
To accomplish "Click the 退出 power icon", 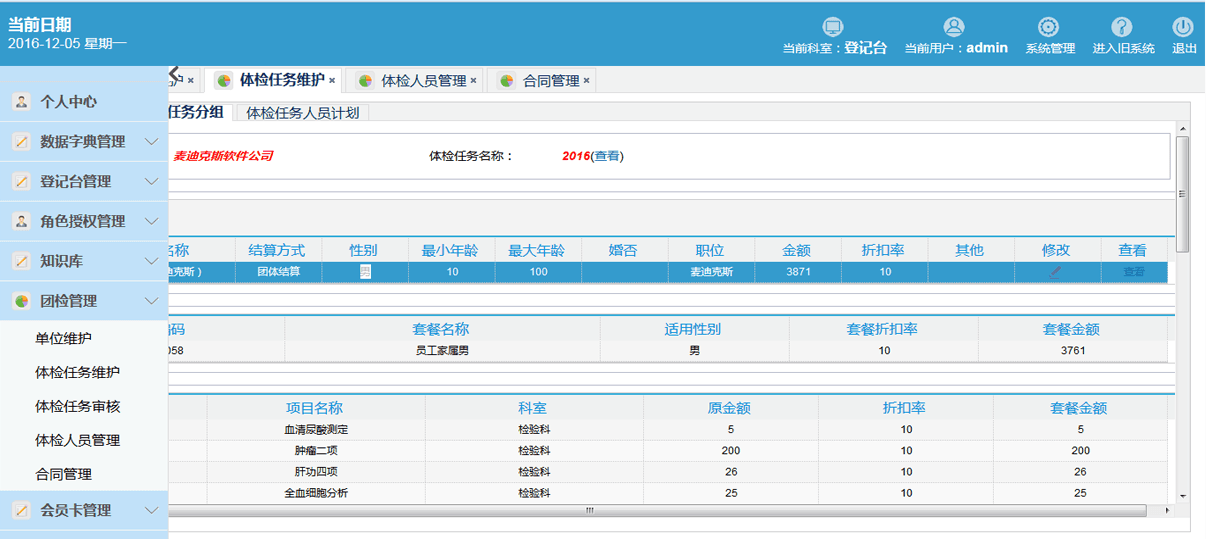I will (1183, 27).
